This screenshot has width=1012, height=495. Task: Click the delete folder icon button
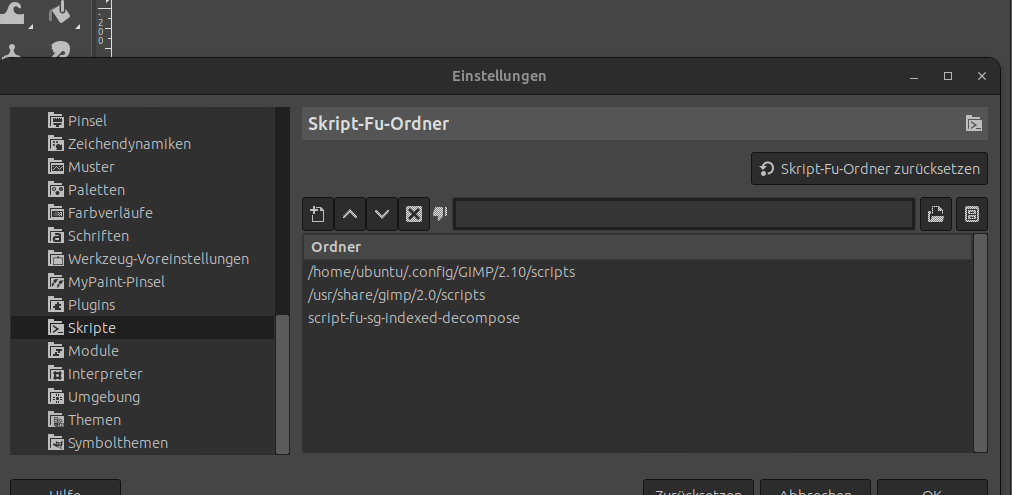[414, 214]
